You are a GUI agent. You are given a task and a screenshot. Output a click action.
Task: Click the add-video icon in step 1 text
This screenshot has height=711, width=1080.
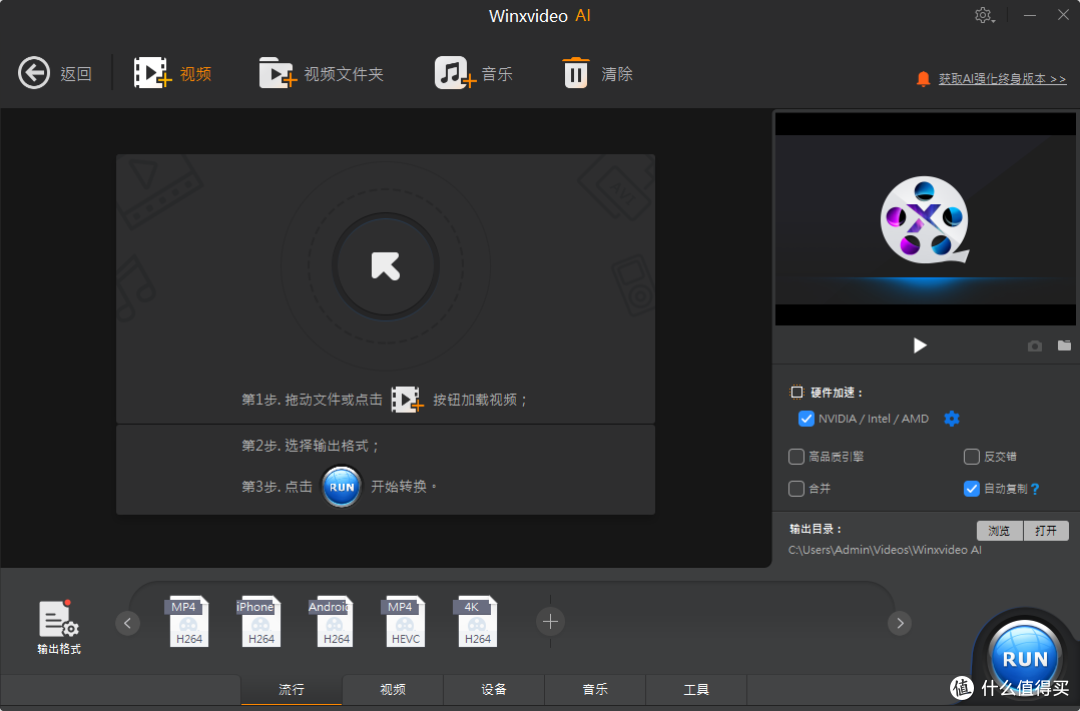(406, 400)
